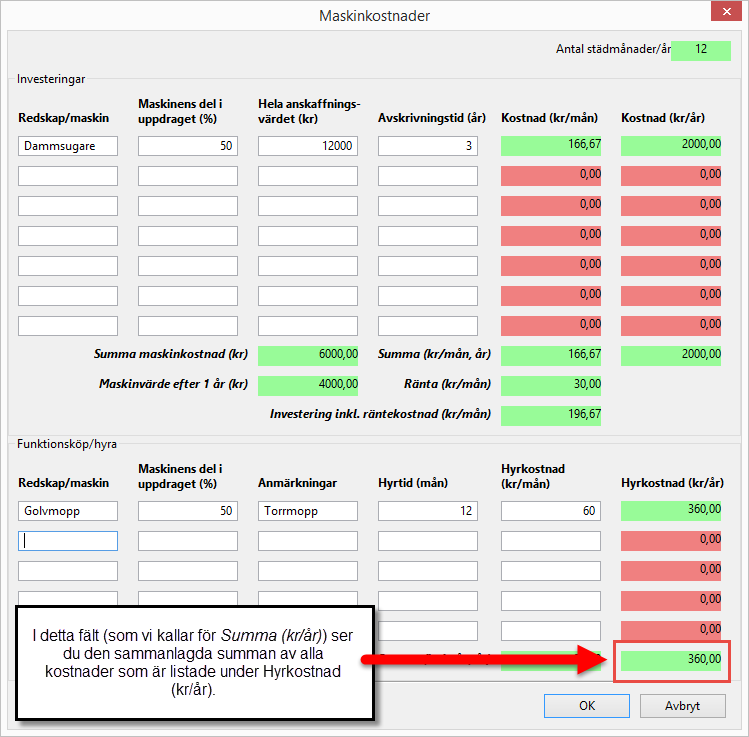This screenshot has height=737, width=749.
Task: Click the Kostnad (kr/år) cell showing 2000,00 for Dammsugare
Action: coord(671,146)
